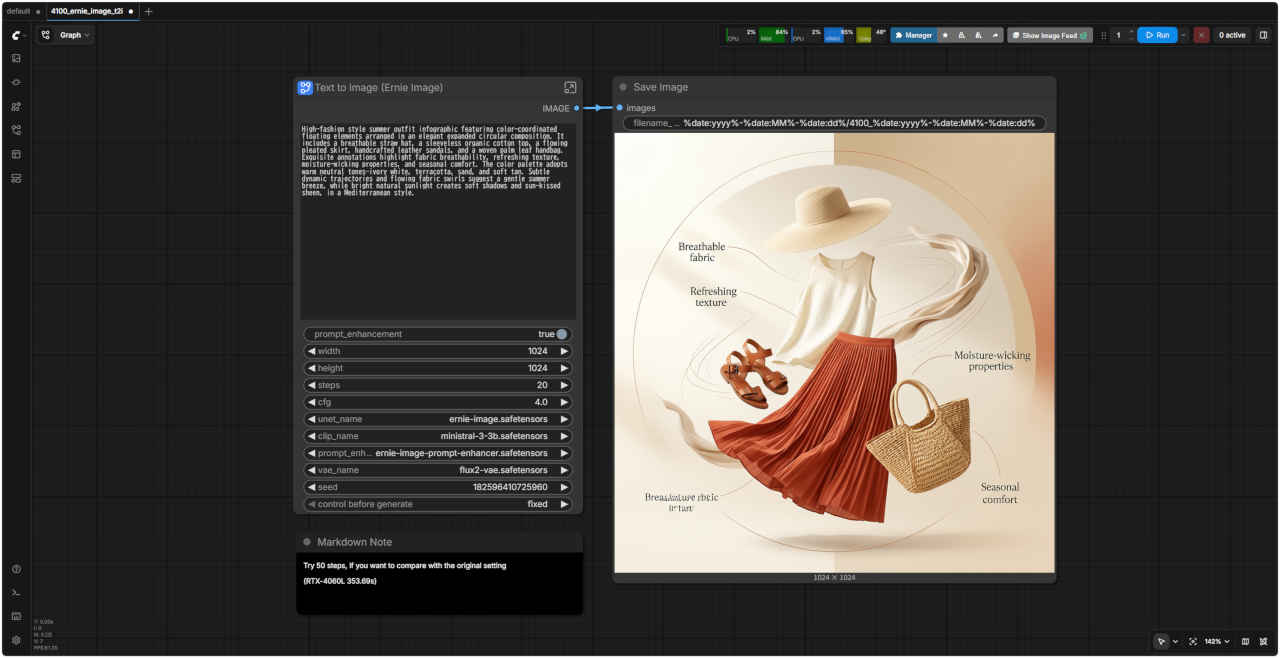Screen dimensions: 1280x658
Task: Increase seed value with right arrow
Action: pyautogui.click(x=564, y=487)
